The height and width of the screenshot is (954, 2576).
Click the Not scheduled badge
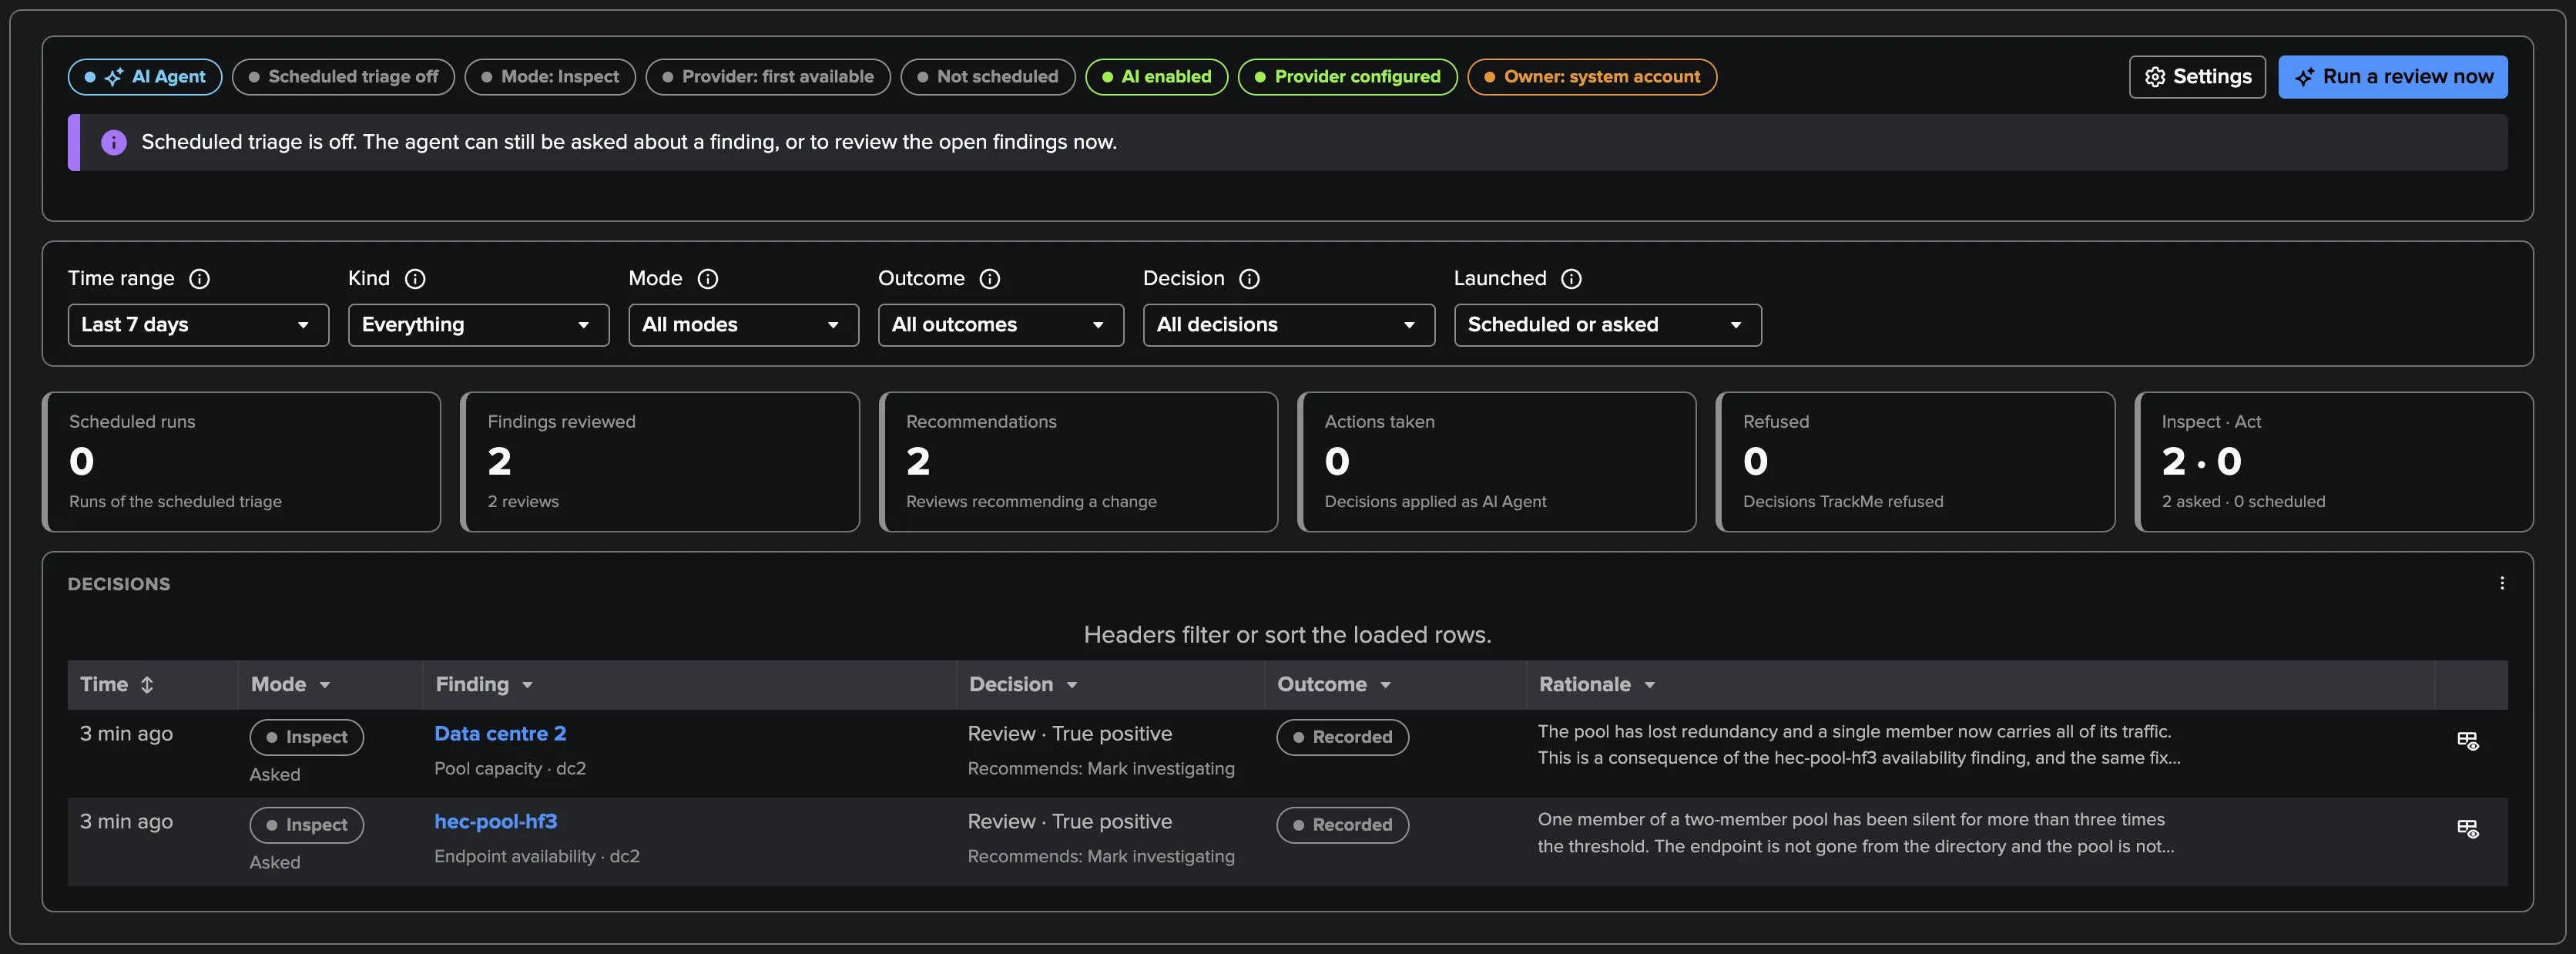click(x=988, y=77)
